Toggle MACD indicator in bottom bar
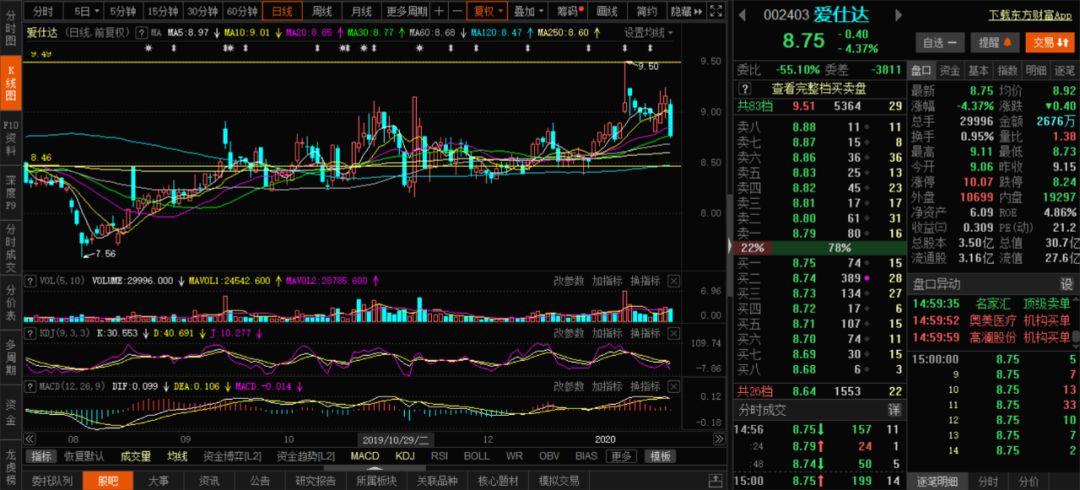 click(364, 456)
